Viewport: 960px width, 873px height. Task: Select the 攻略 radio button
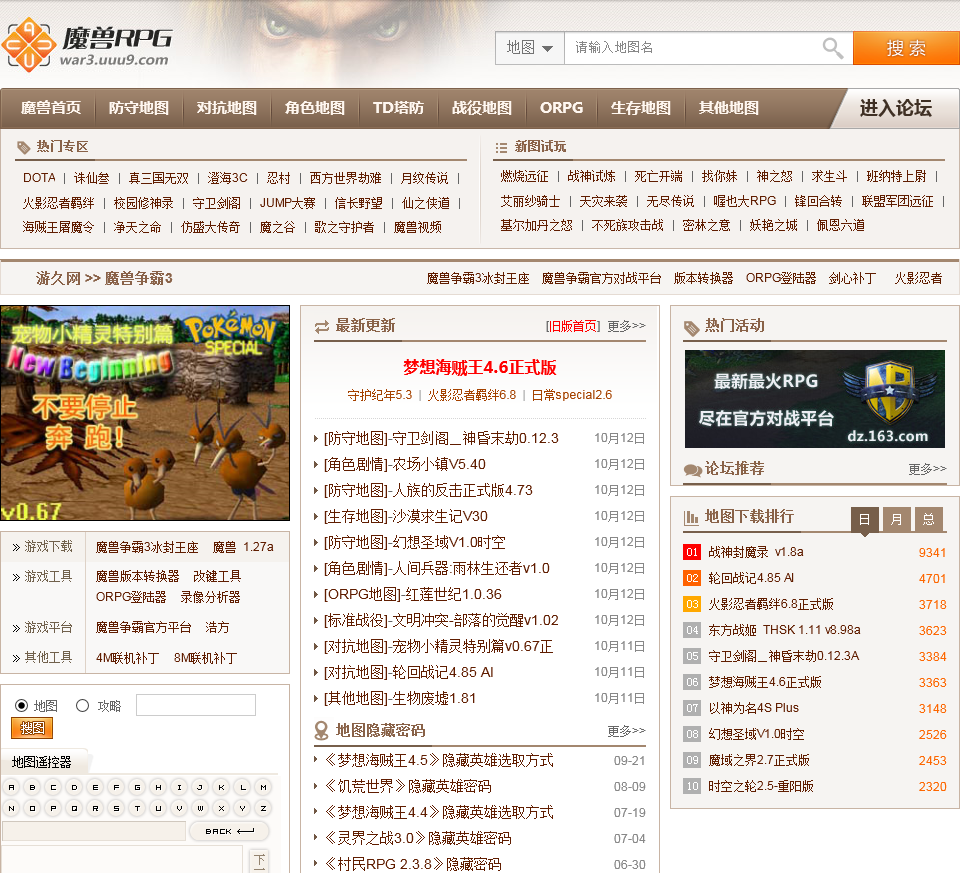coord(83,706)
